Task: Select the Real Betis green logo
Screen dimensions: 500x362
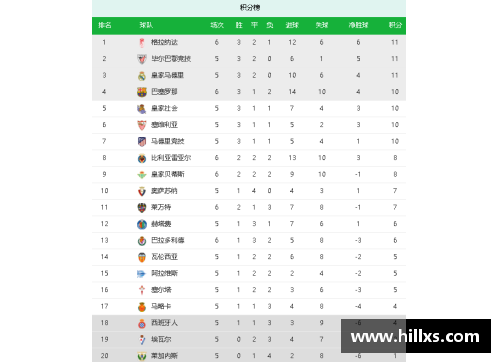Action: click(x=142, y=175)
